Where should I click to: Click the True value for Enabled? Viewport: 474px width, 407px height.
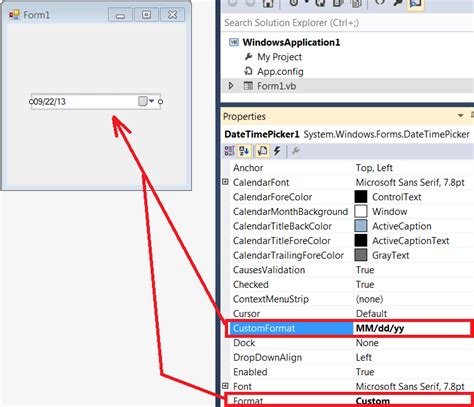(x=365, y=372)
